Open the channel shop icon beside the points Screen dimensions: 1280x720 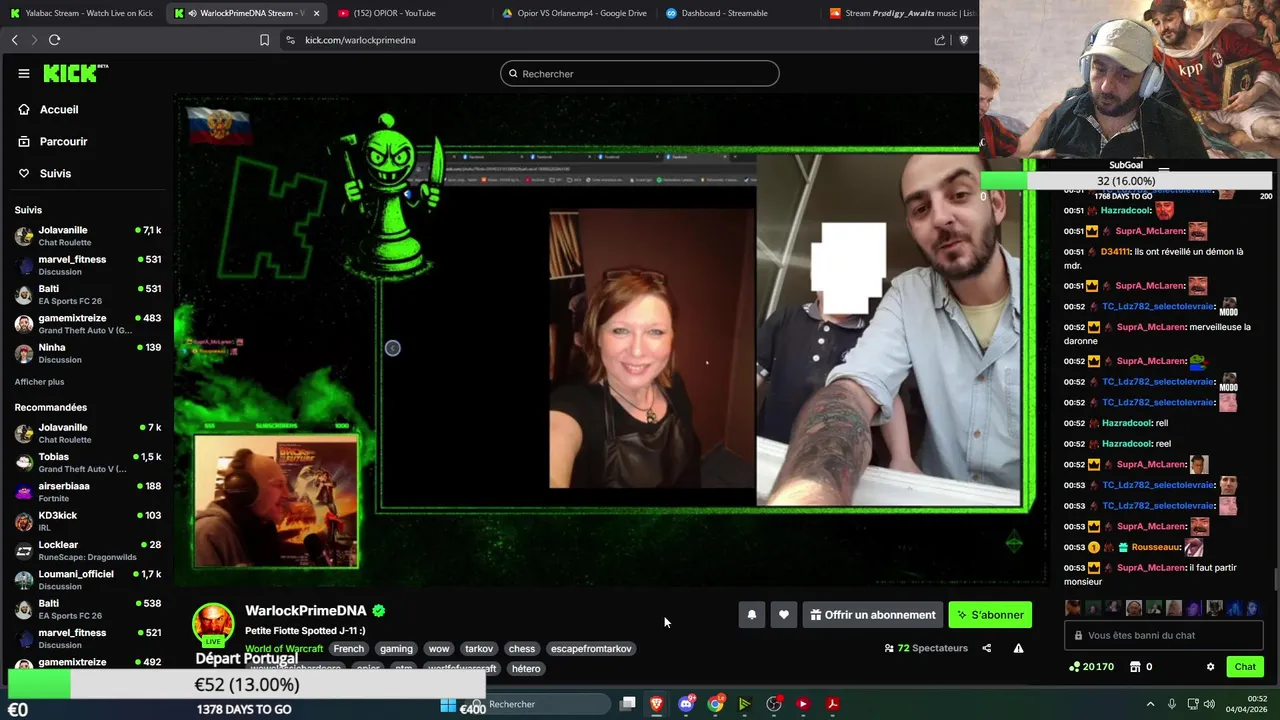(x=1135, y=667)
